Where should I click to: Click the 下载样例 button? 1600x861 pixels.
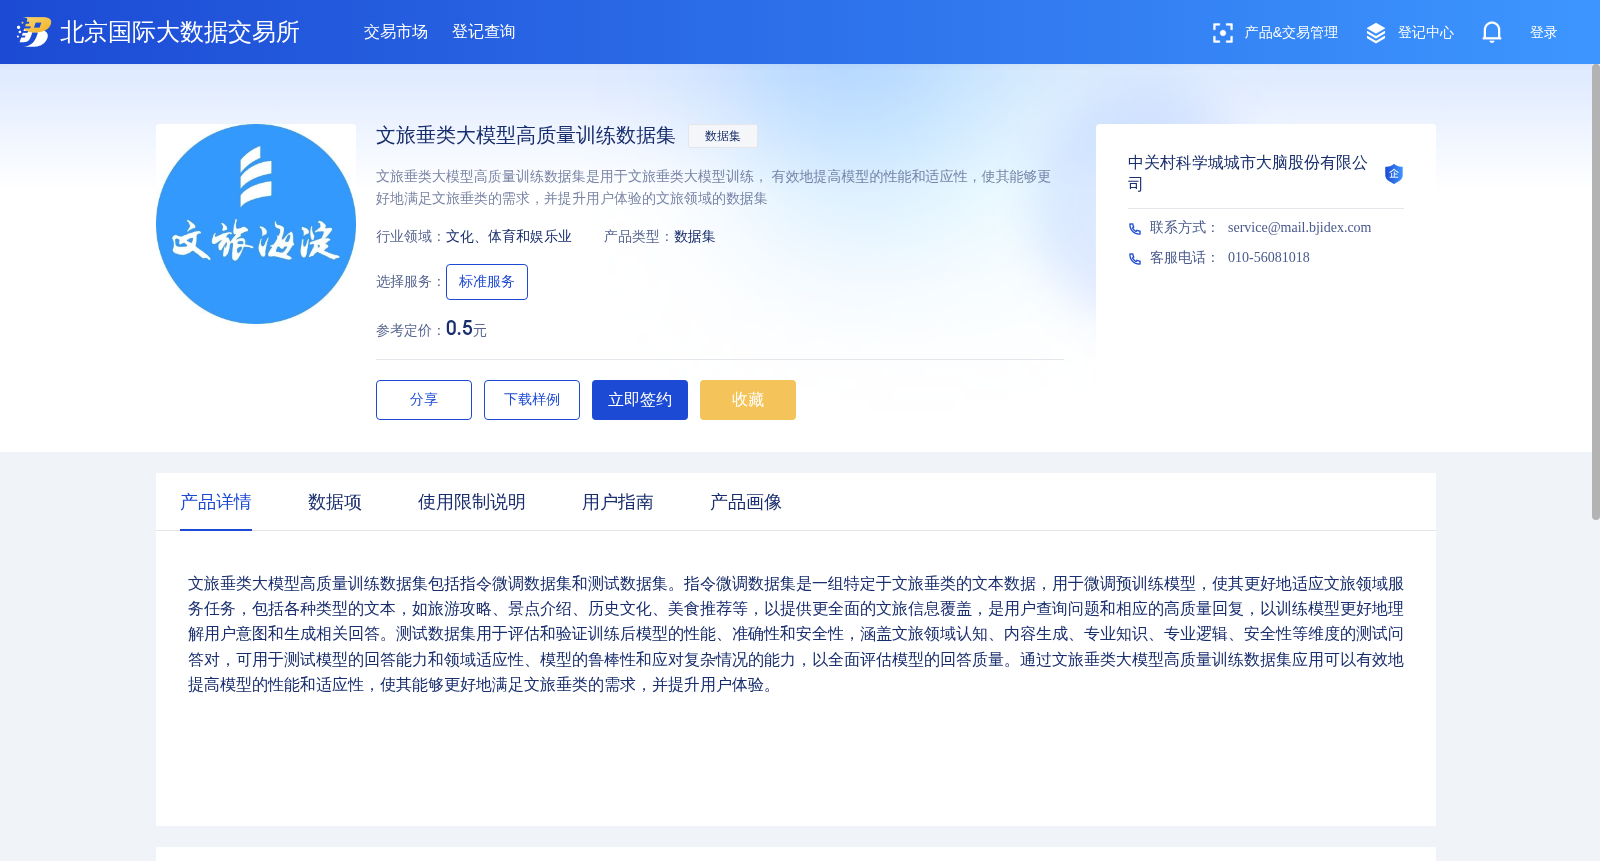pos(532,400)
